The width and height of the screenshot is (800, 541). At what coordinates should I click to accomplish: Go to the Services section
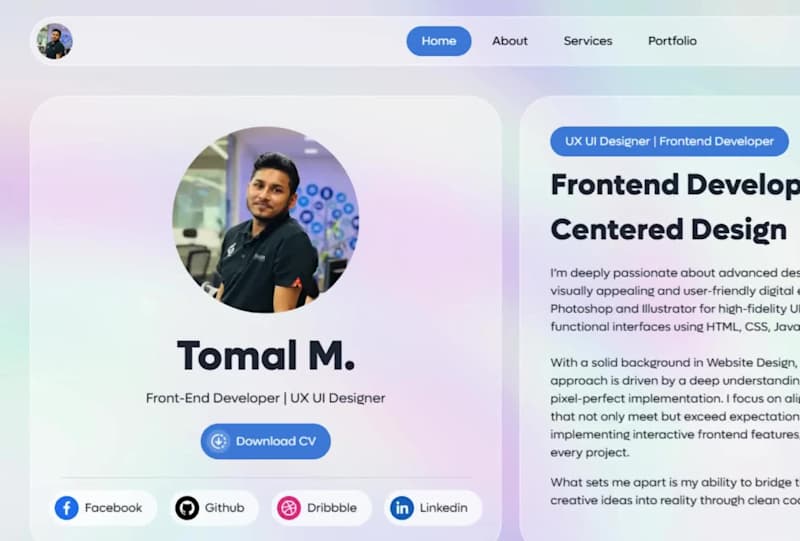[x=588, y=41]
